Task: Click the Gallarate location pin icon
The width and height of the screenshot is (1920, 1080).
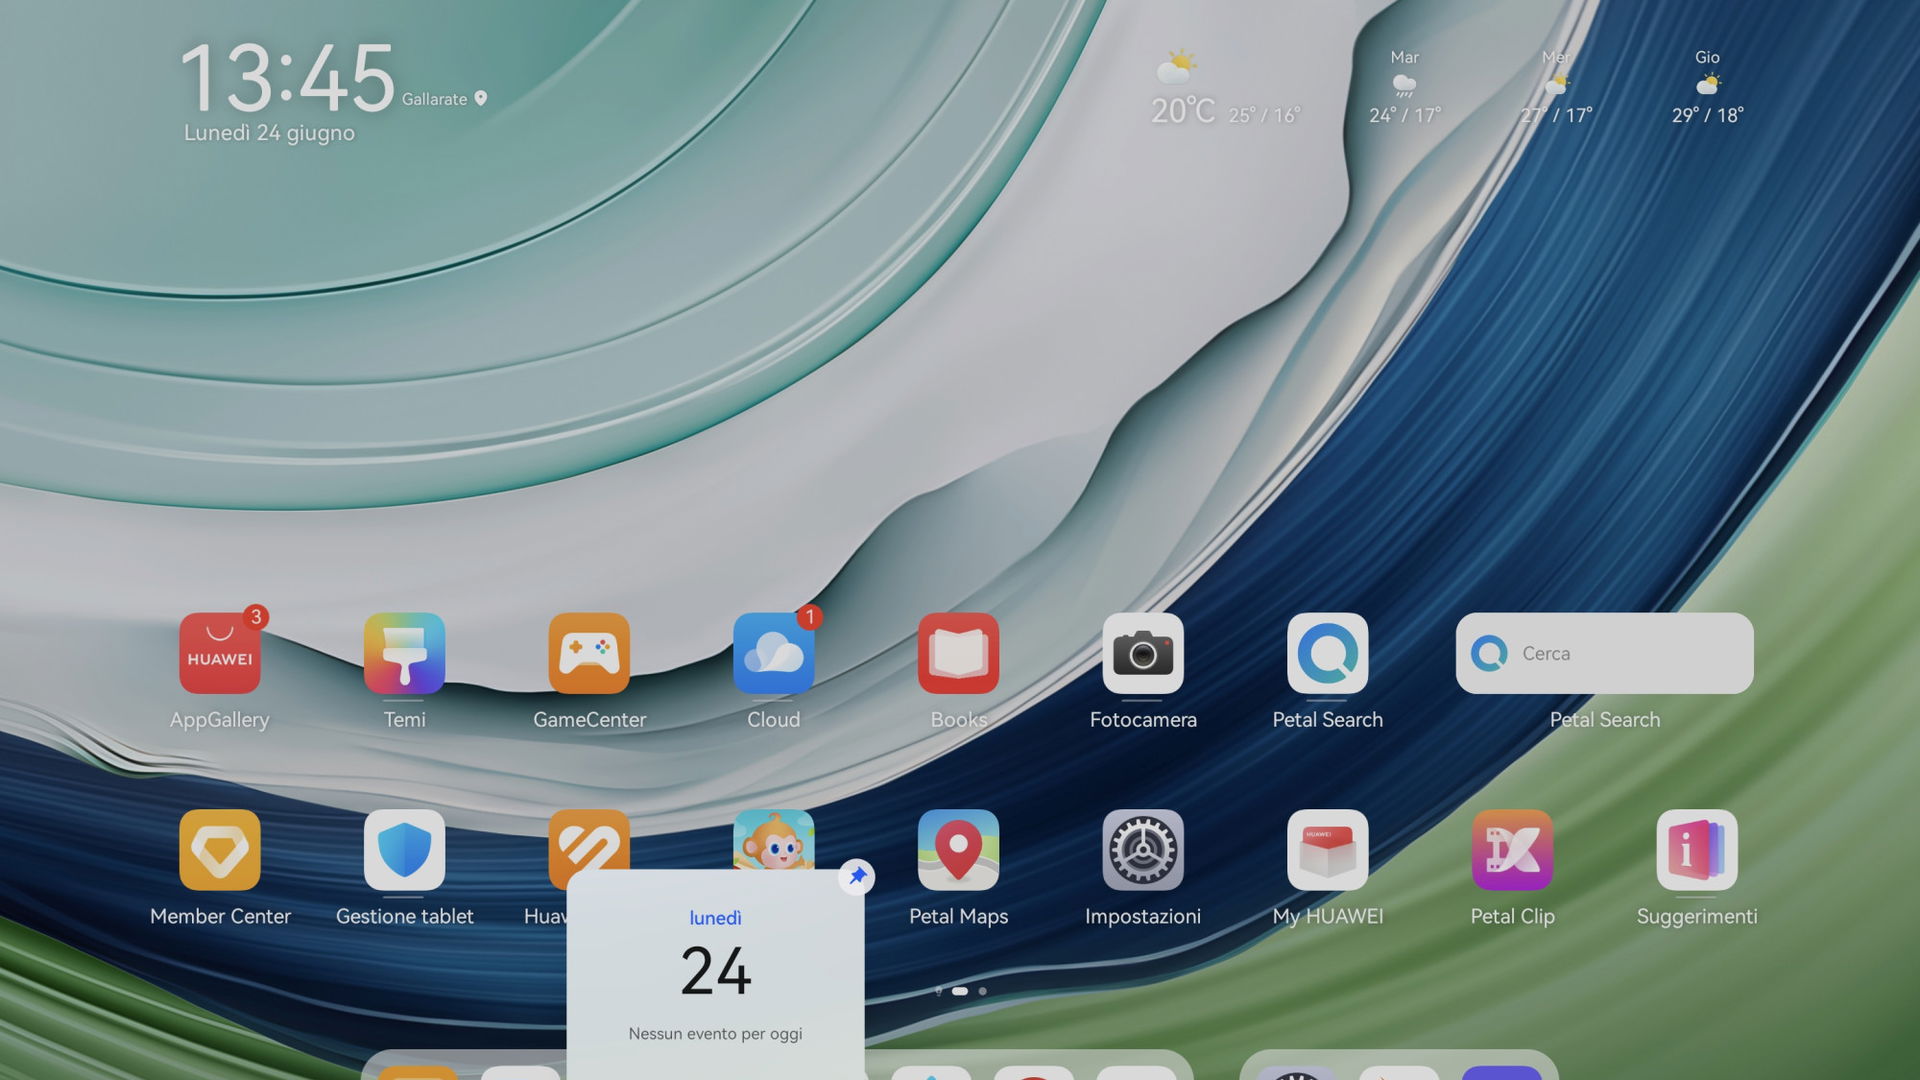Action: point(481,98)
